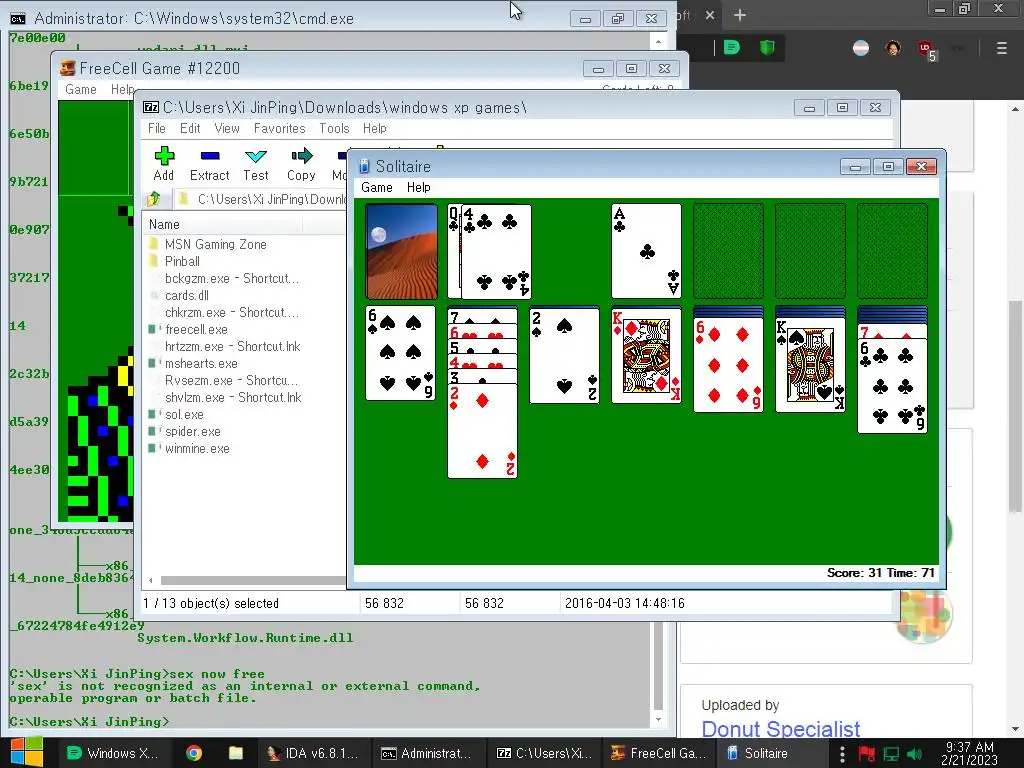
Task: Select the 6 of clubs card
Action: click(x=892, y=385)
